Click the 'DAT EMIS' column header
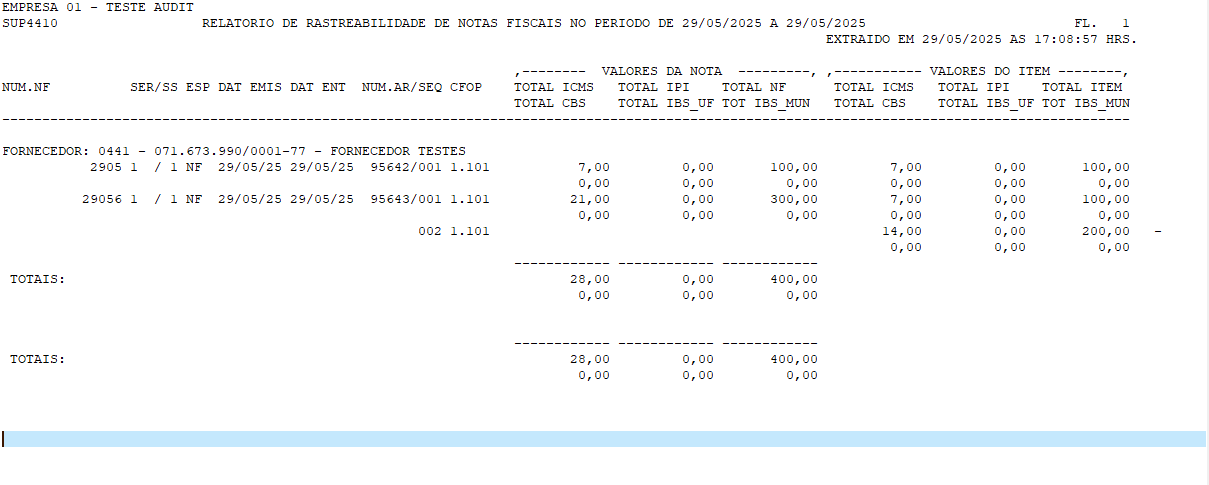 (x=250, y=88)
